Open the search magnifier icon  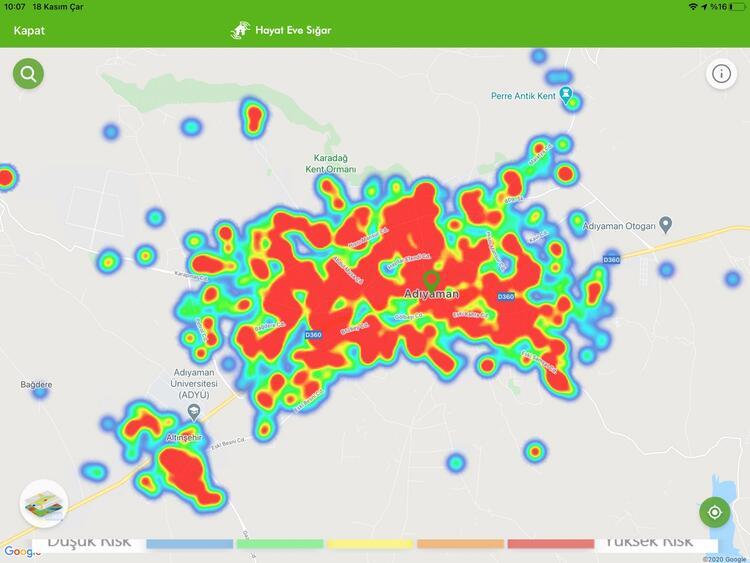pyautogui.click(x=28, y=74)
